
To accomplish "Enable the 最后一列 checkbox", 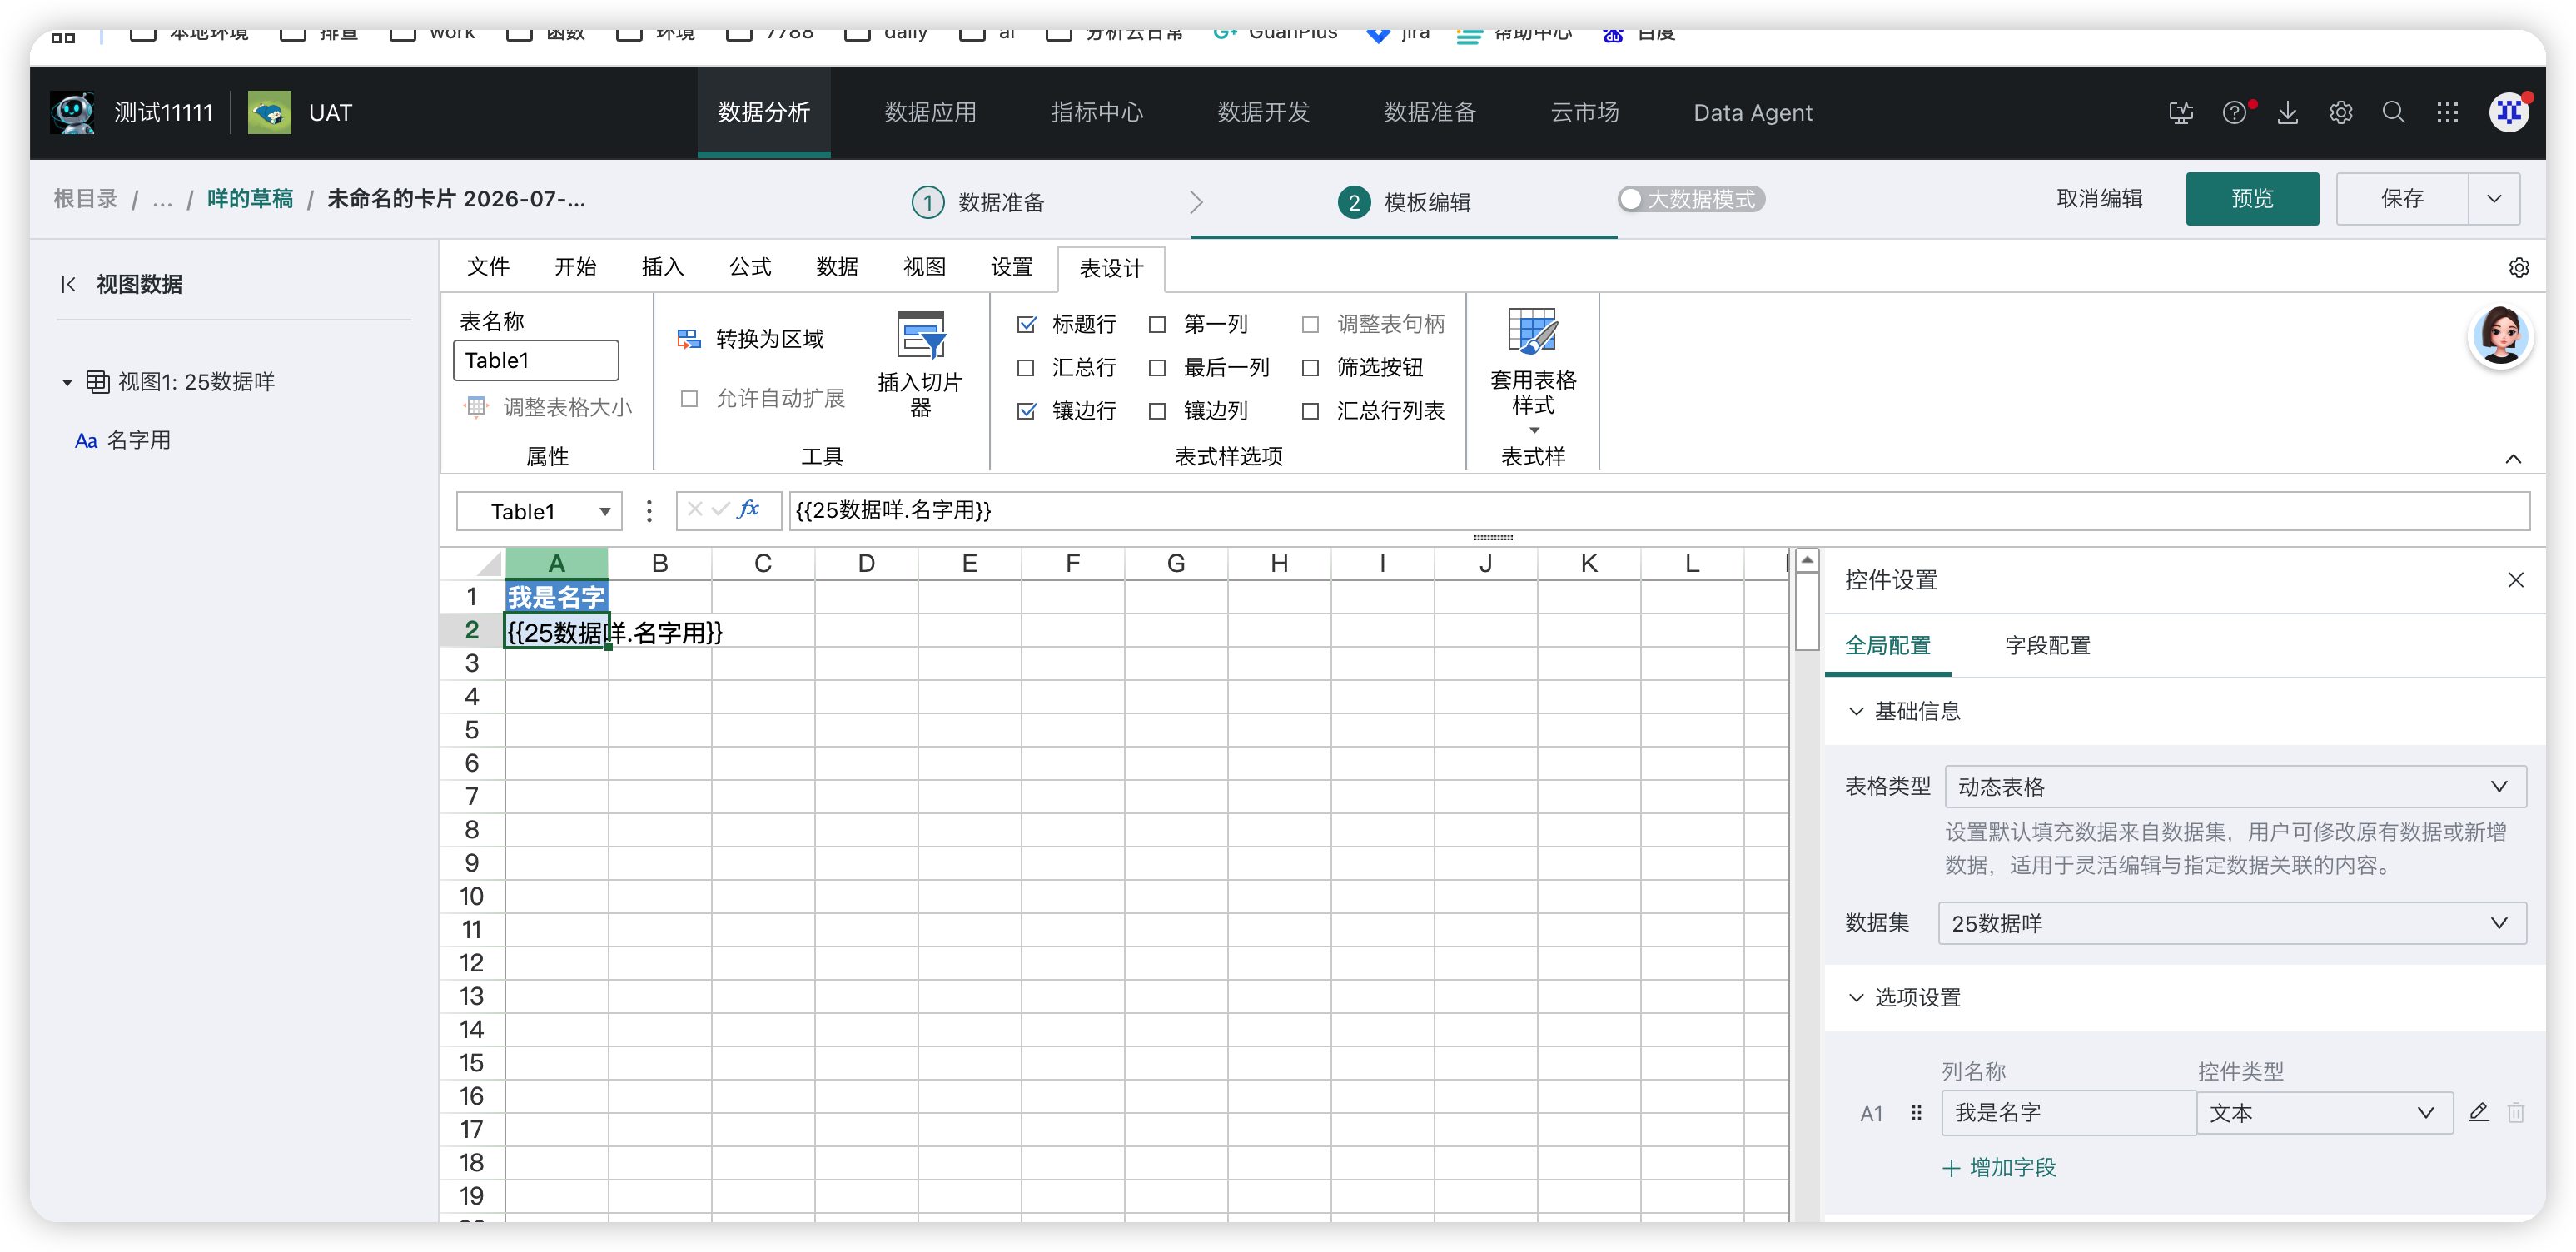I will (1157, 367).
